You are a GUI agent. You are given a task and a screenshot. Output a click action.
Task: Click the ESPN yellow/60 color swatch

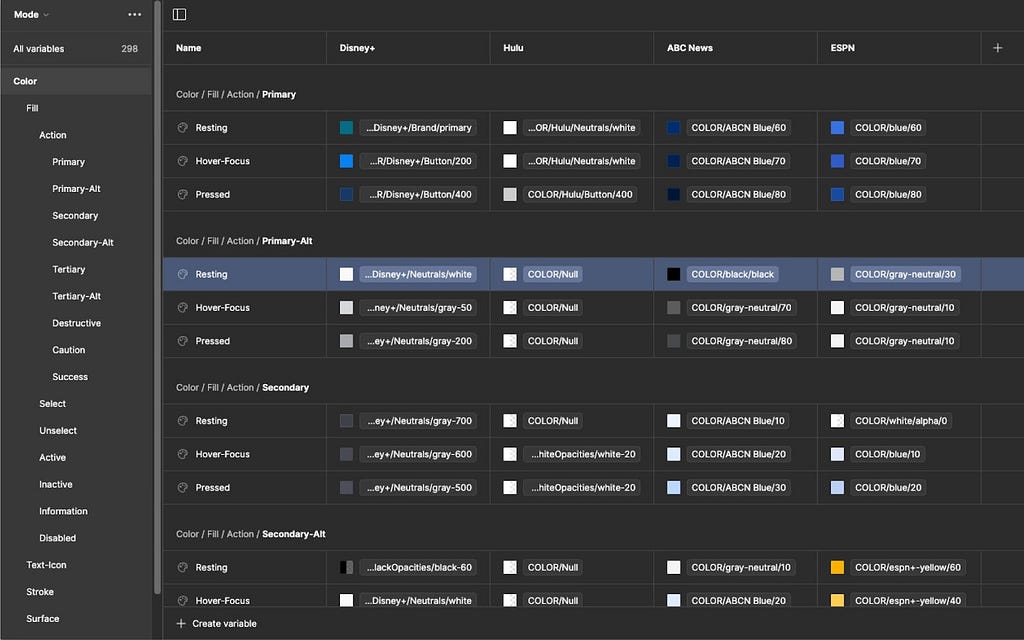point(837,568)
